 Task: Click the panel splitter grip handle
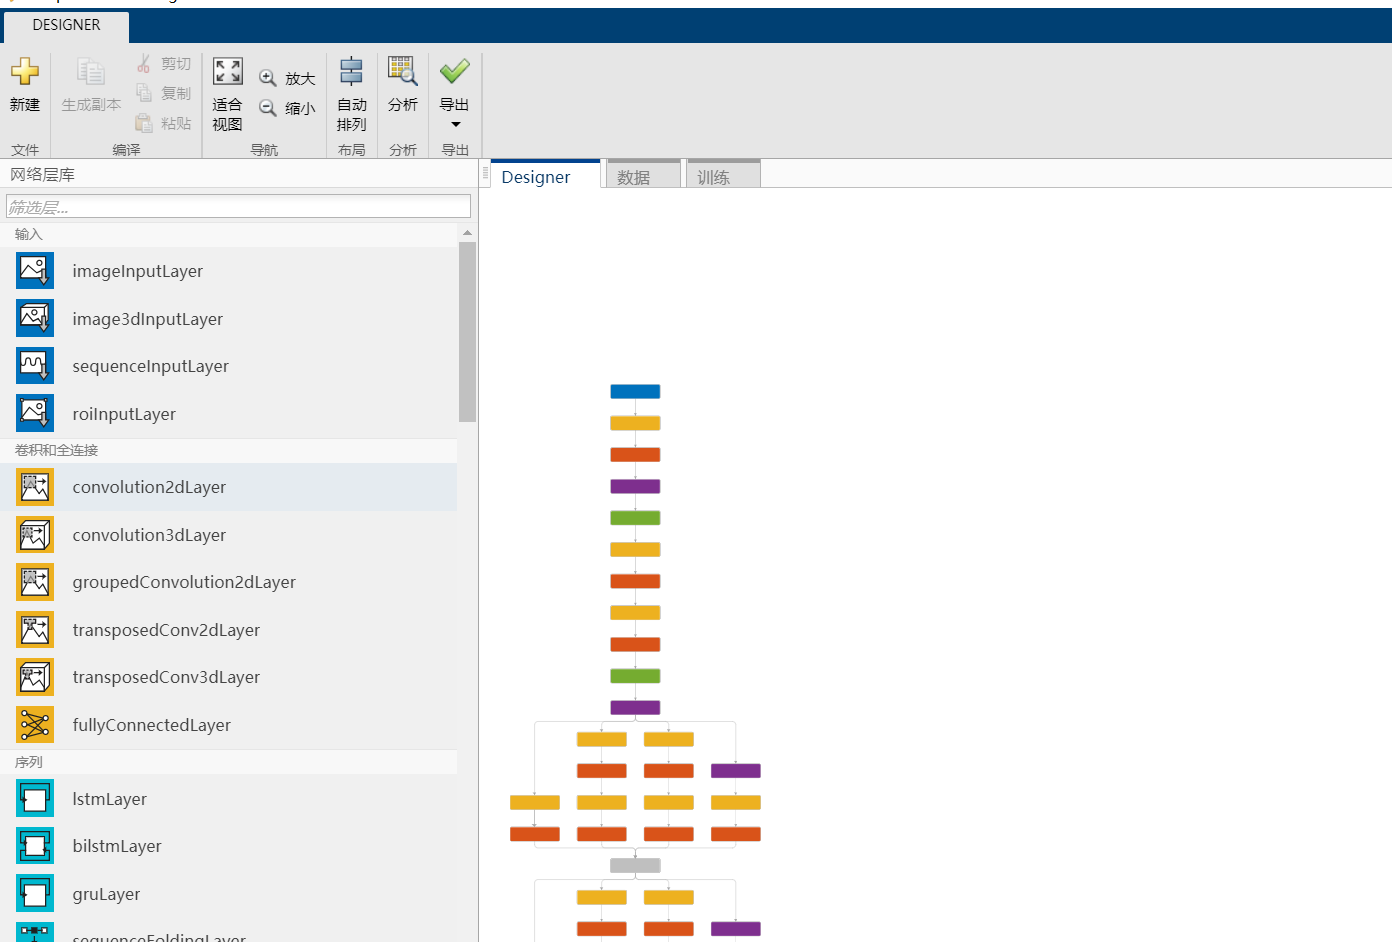click(x=485, y=173)
